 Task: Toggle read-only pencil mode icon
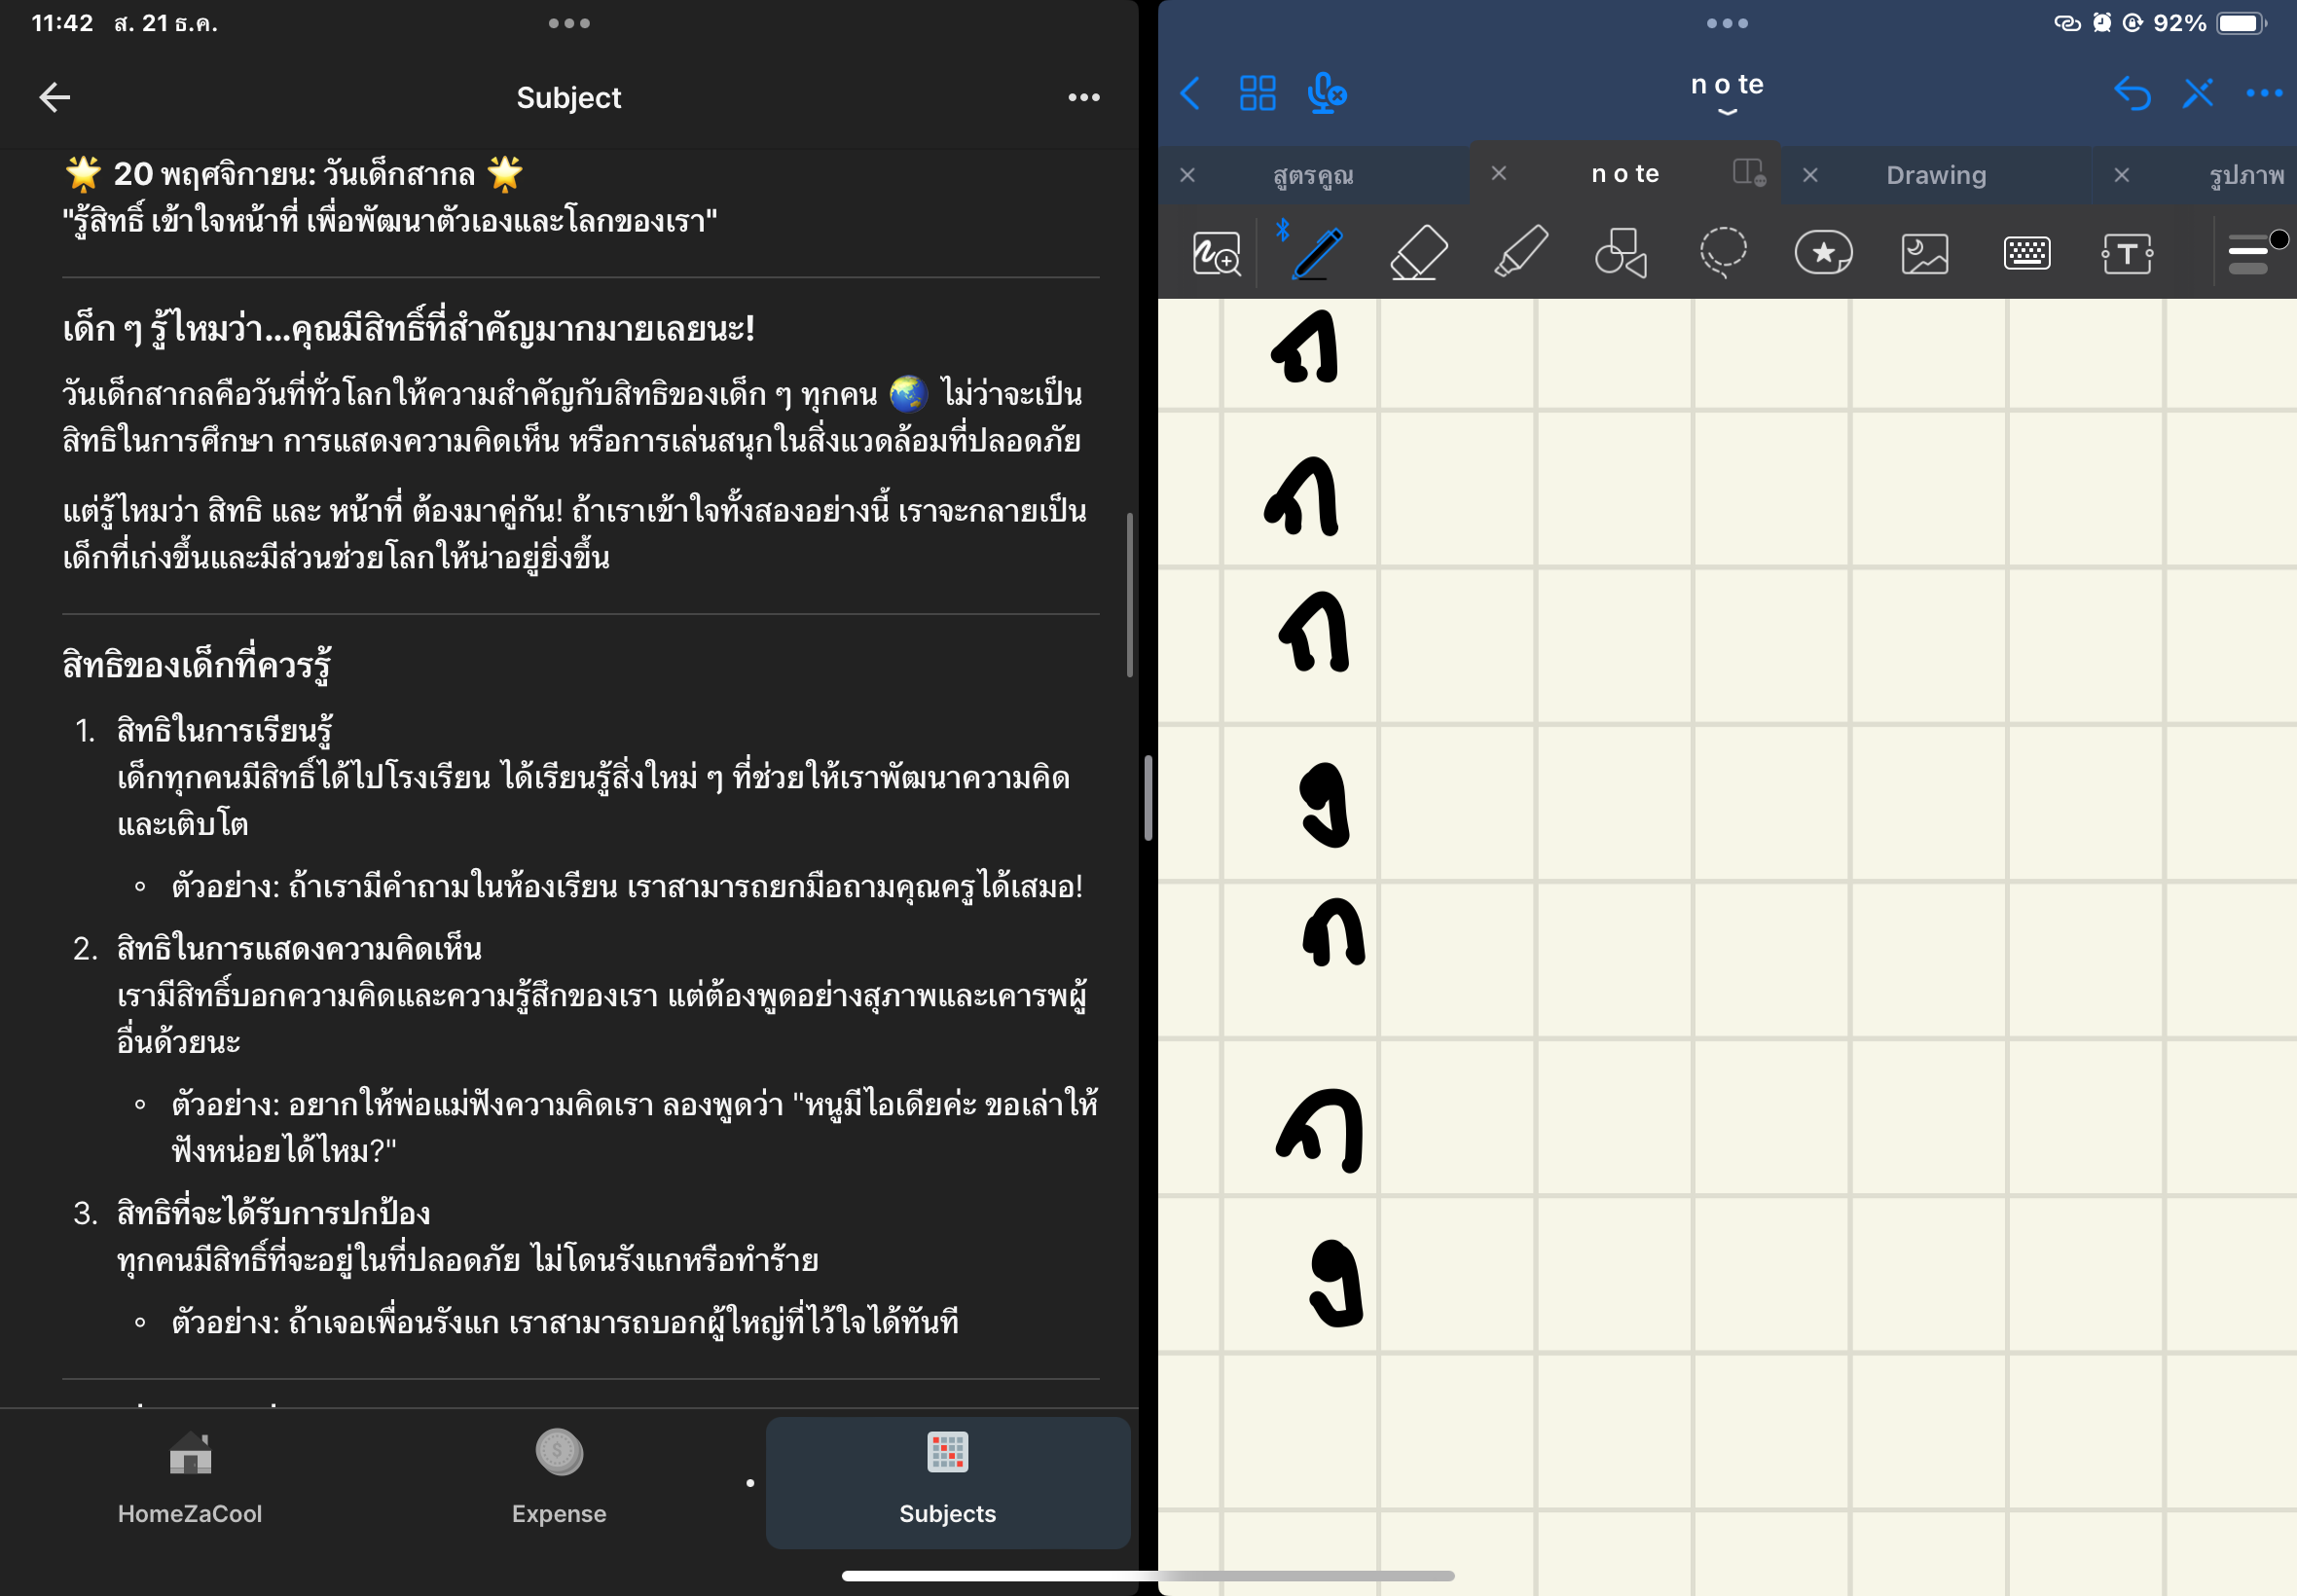tap(2198, 94)
